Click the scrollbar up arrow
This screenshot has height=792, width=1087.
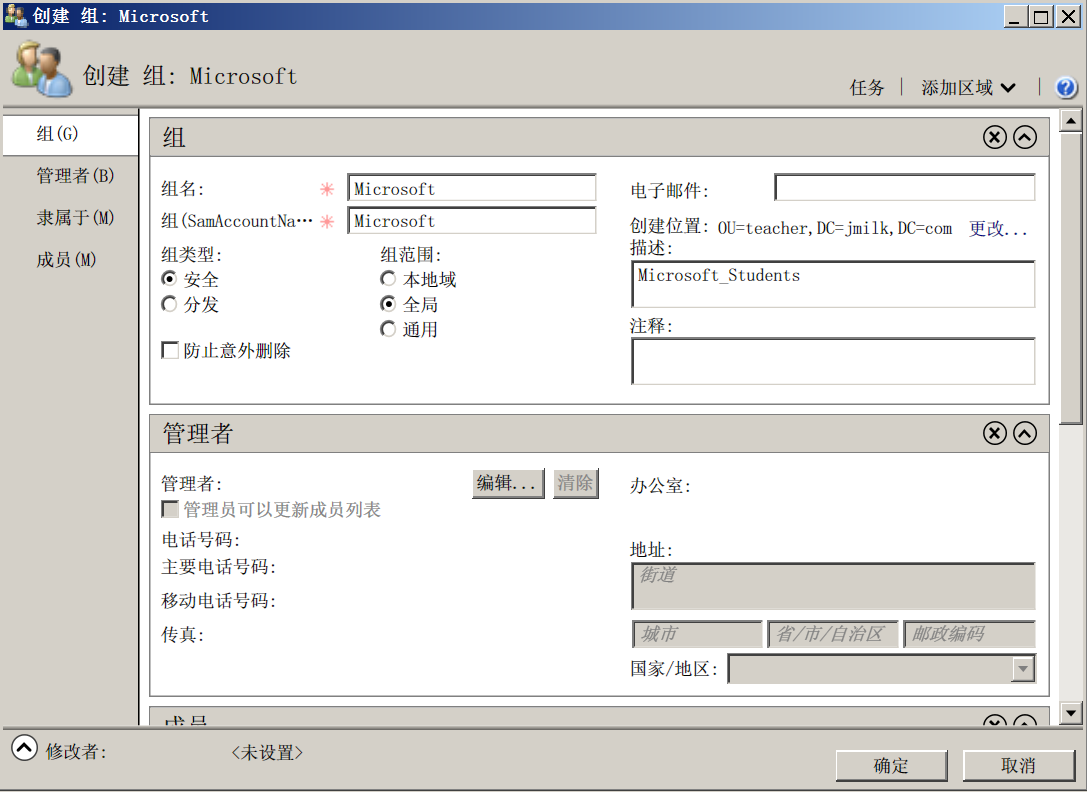click(x=1071, y=121)
